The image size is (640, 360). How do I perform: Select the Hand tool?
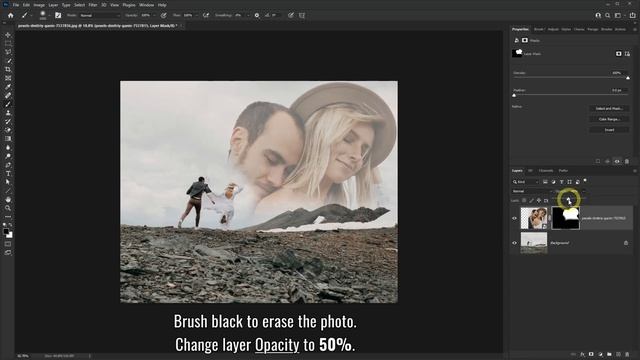(8, 200)
